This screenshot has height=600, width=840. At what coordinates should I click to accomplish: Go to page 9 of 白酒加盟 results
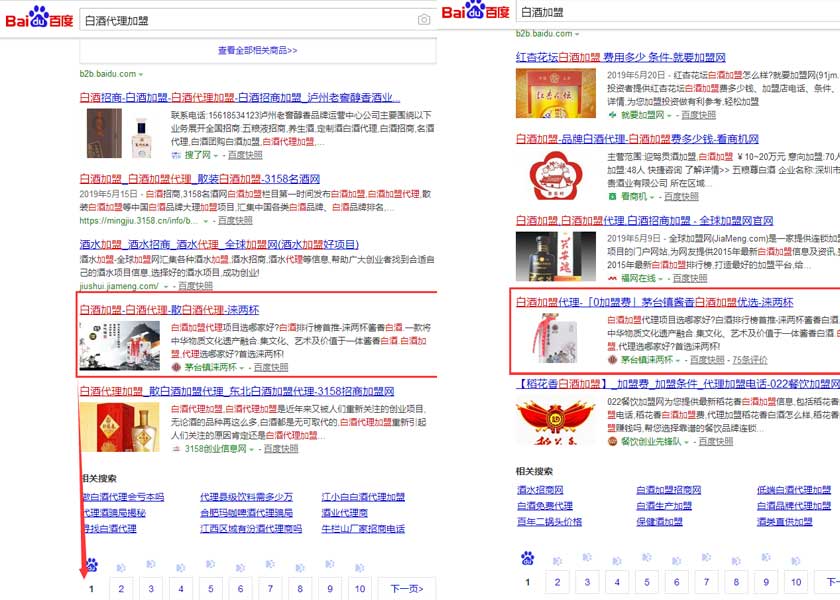pos(766,582)
